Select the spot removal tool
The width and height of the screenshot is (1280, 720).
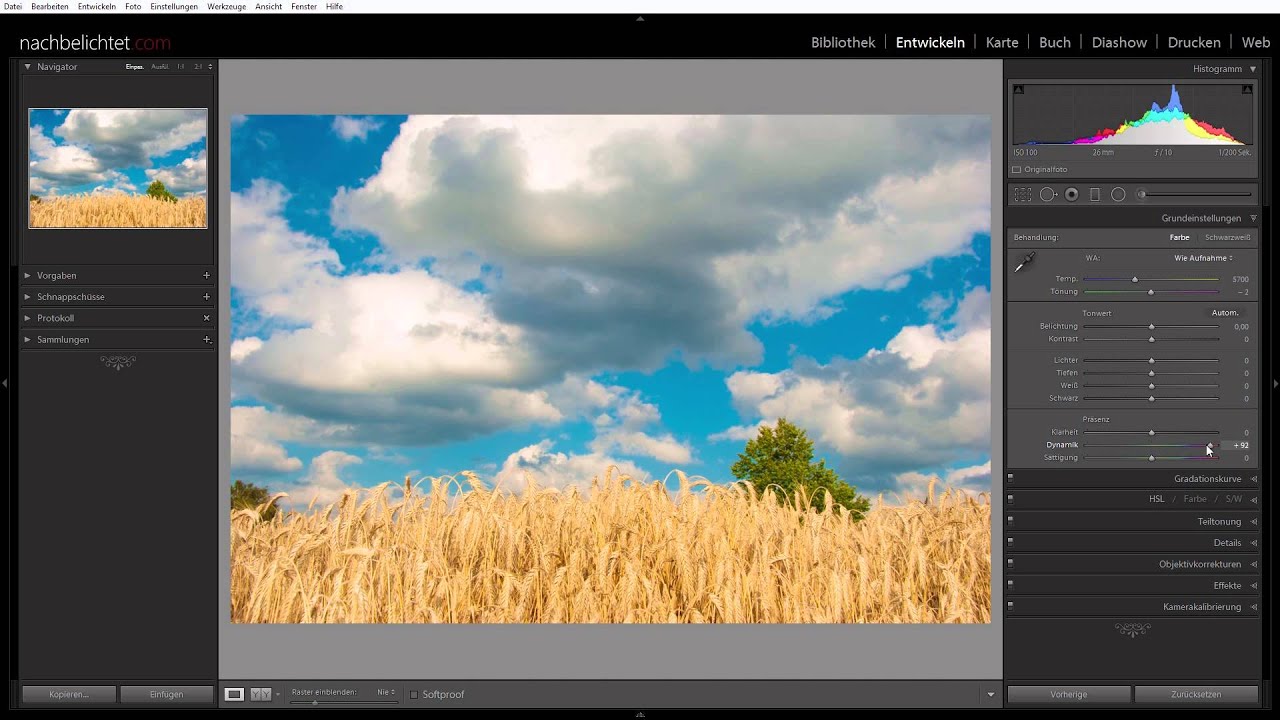click(x=1048, y=195)
